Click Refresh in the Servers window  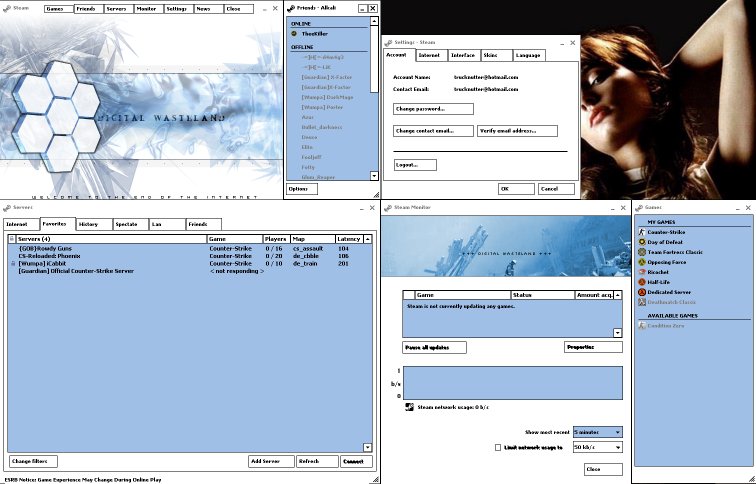317,461
